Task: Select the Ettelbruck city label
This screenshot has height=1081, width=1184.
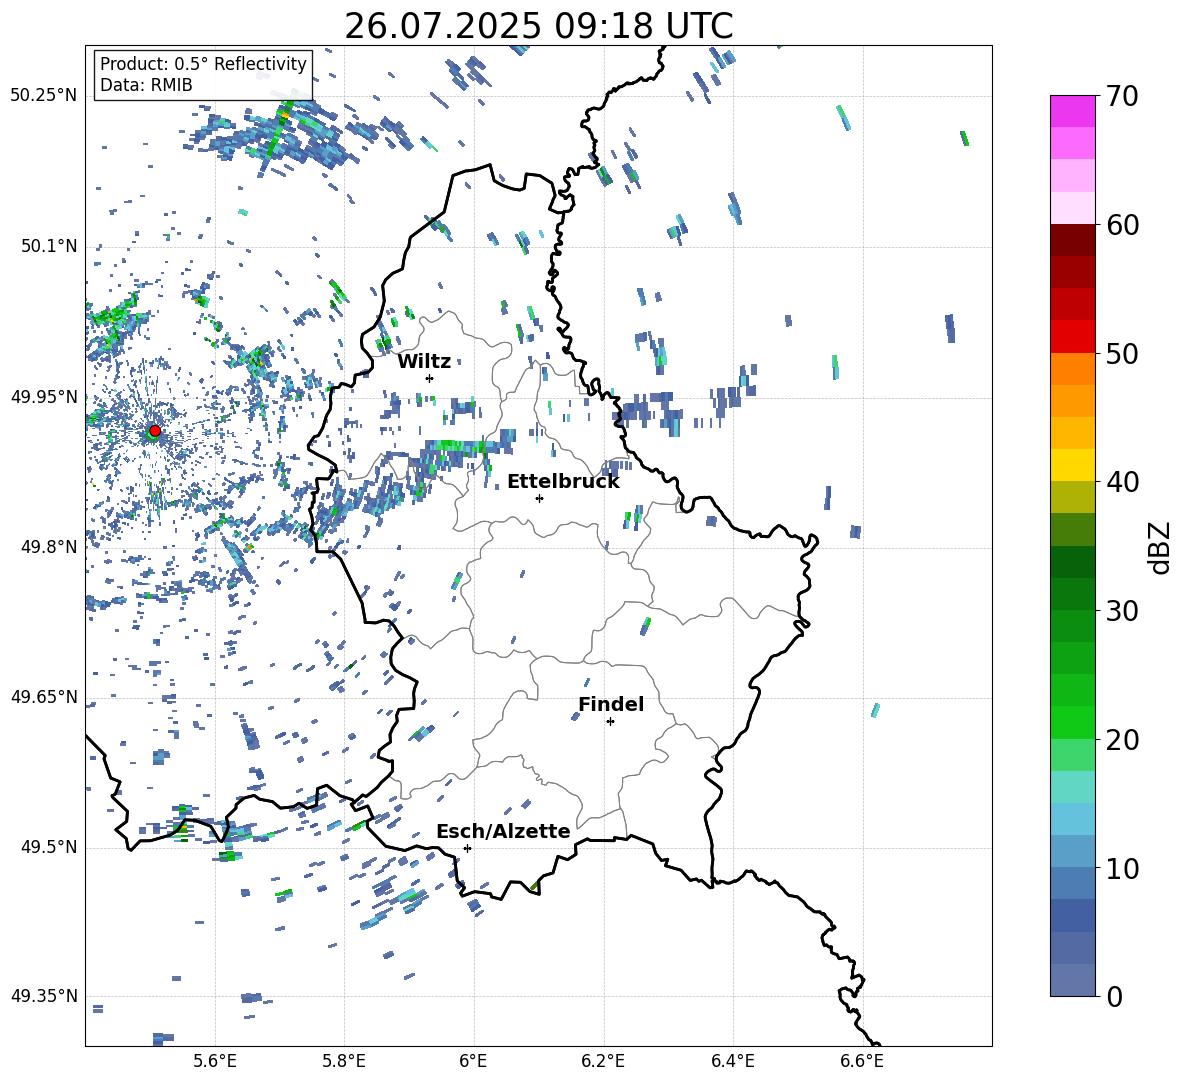Action: point(563,482)
